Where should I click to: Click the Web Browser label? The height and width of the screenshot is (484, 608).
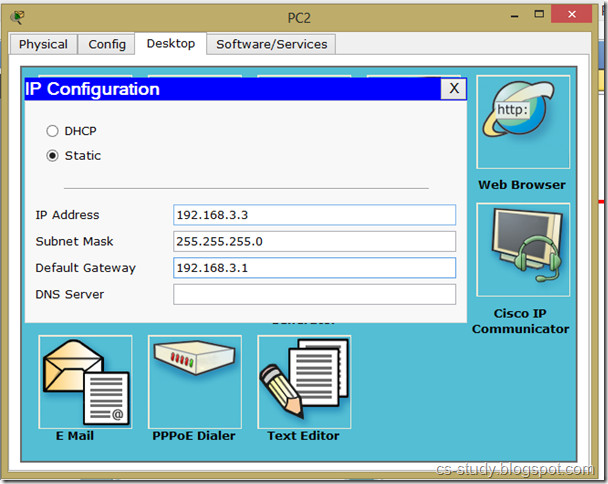coord(522,185)
